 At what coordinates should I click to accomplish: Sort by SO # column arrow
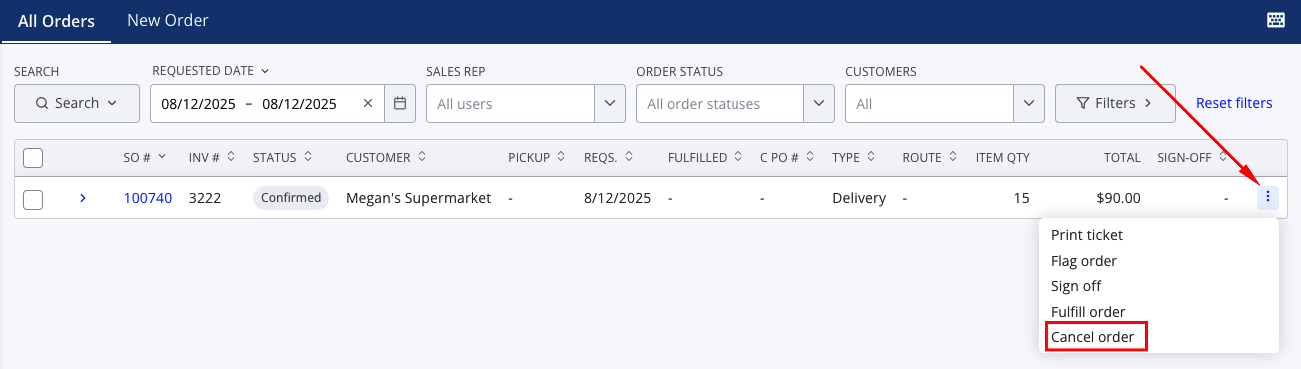click(163, 157)
